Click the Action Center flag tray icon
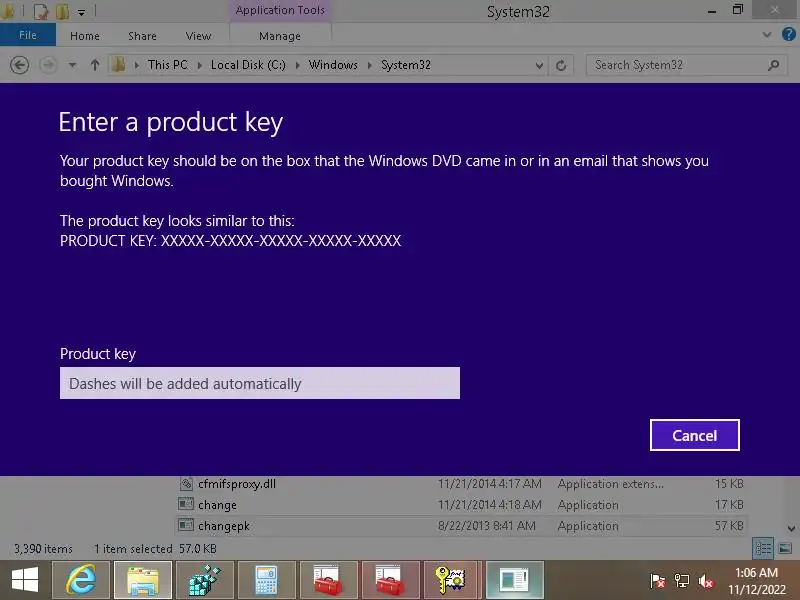The width and height of the screenshot is (800, 600). pyautogui.click(x=658, y=581)
